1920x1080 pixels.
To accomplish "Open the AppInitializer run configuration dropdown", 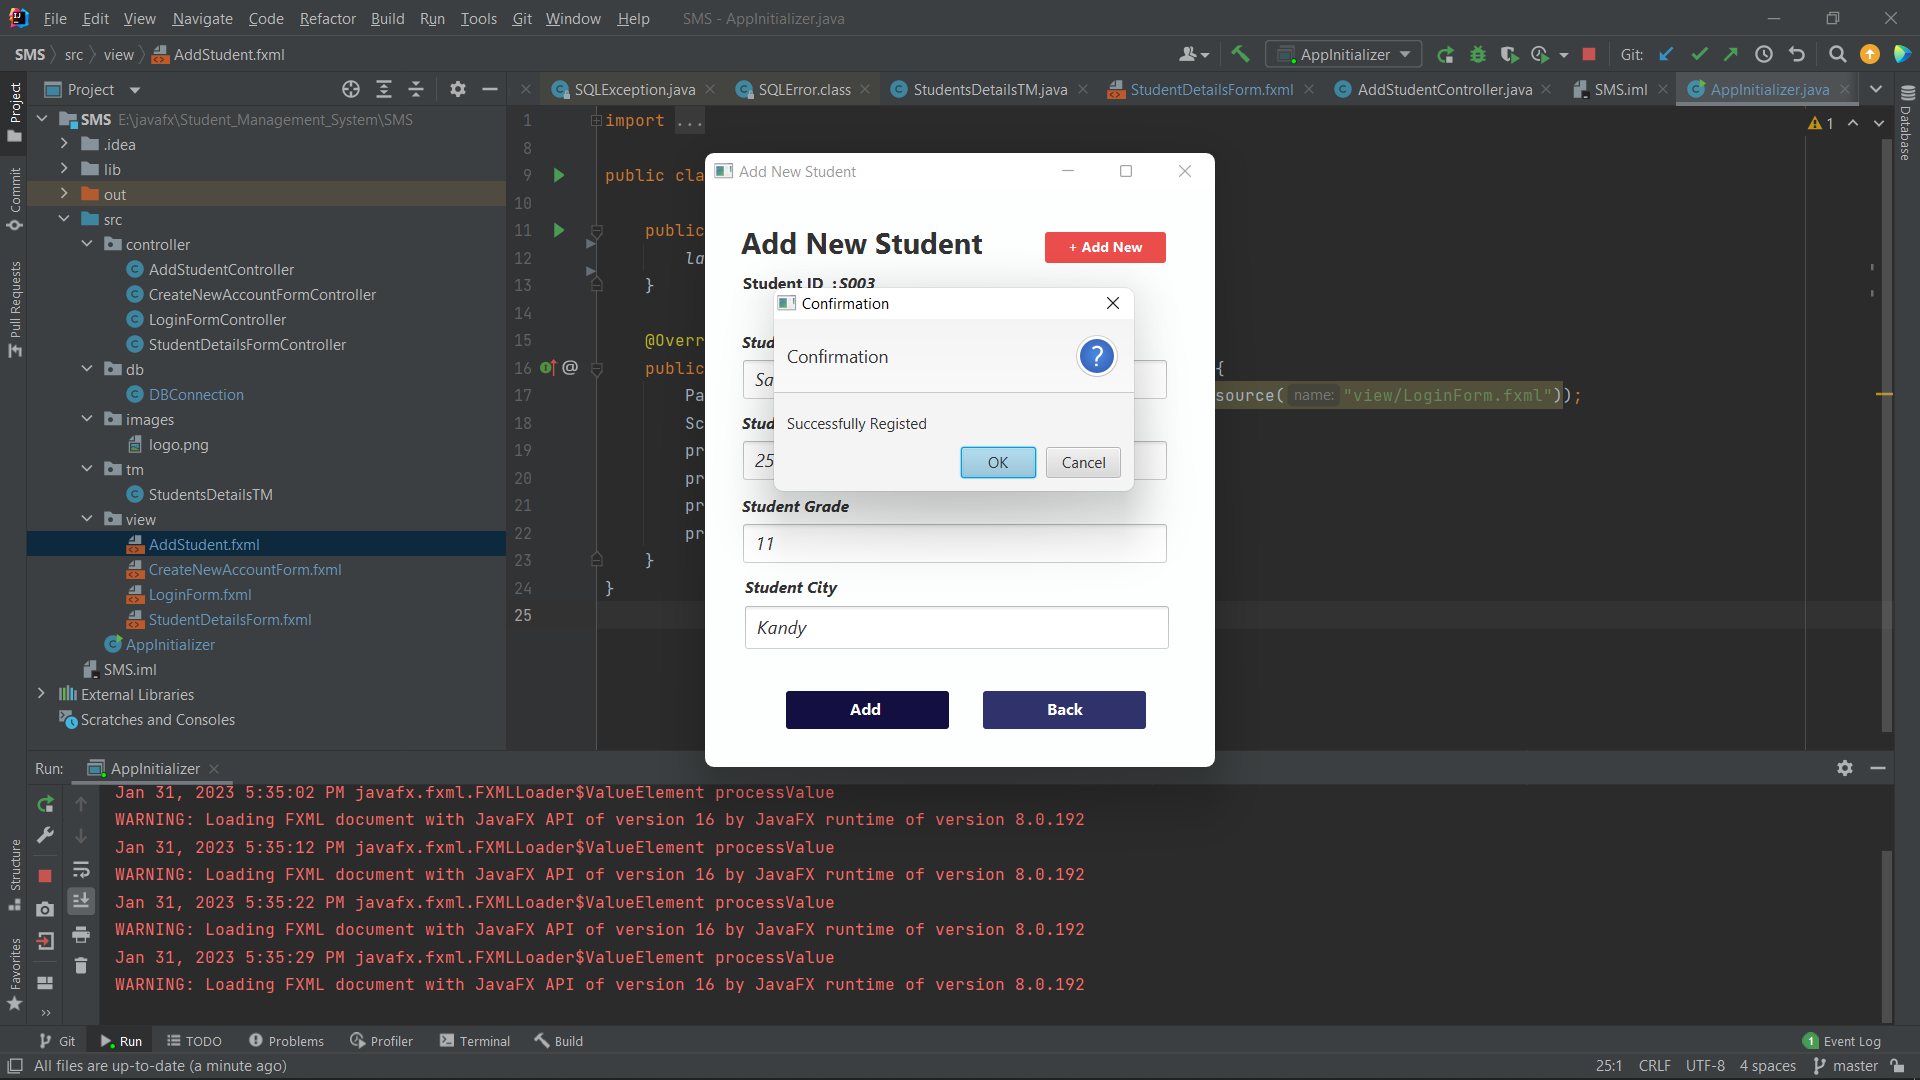I will coord(1343,54).
